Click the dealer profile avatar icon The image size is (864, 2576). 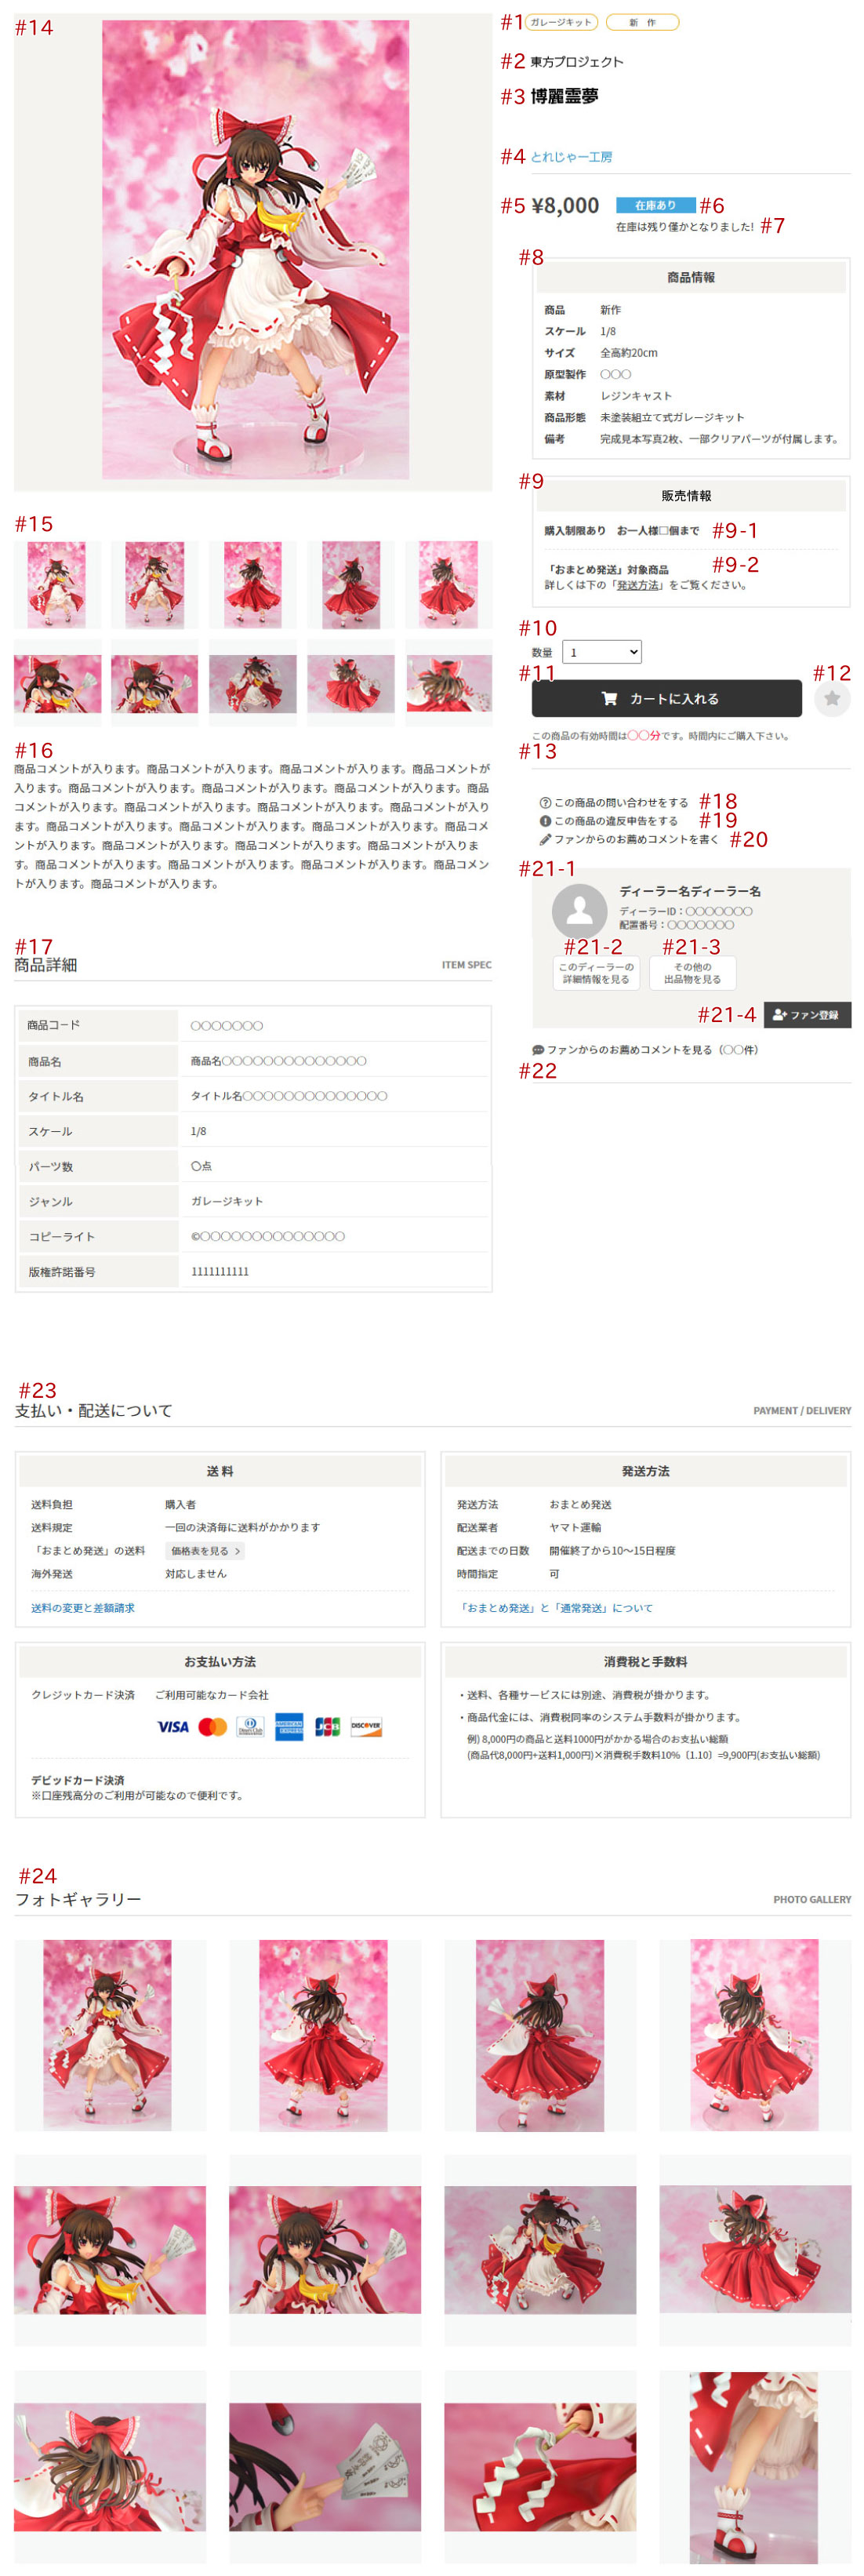click(579, 910)
